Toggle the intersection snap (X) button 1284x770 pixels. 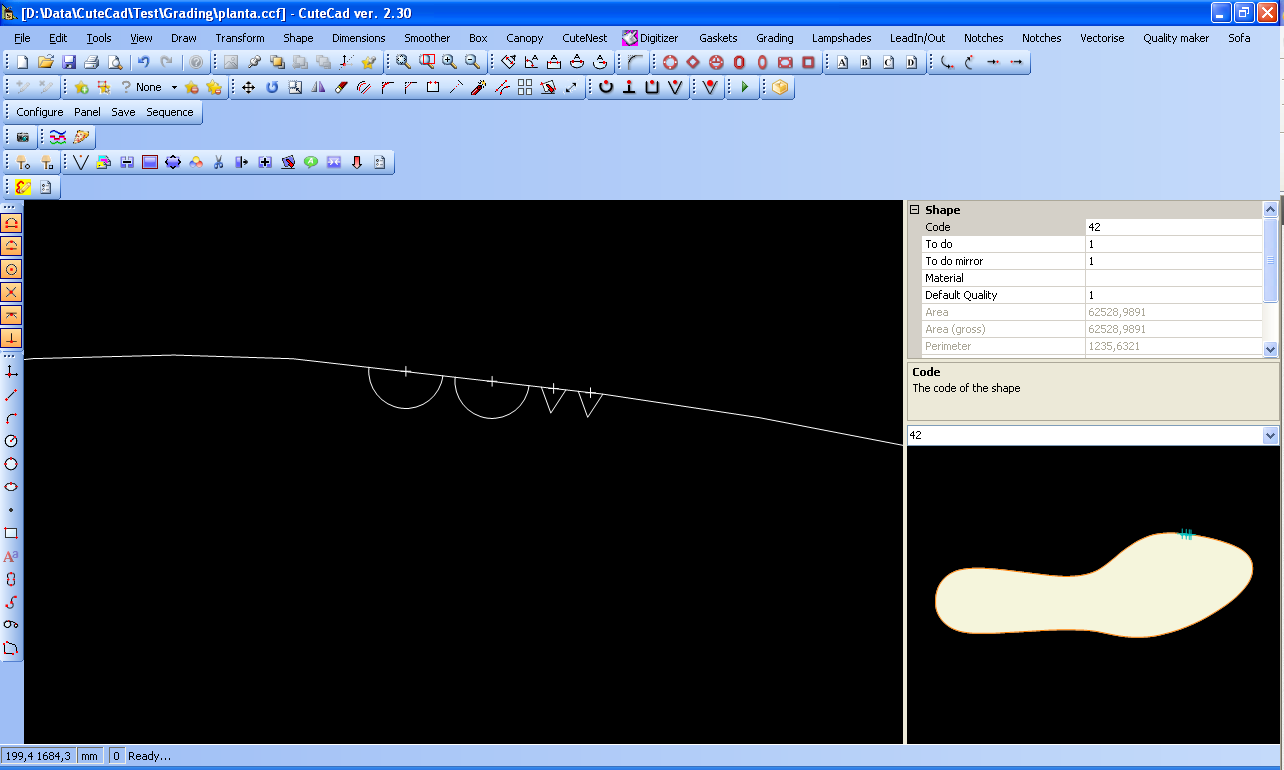(x=11, y=292)
